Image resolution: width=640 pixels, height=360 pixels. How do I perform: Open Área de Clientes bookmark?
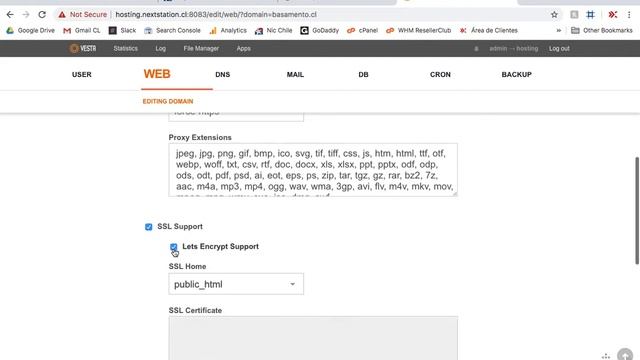[x=489, y=30]
